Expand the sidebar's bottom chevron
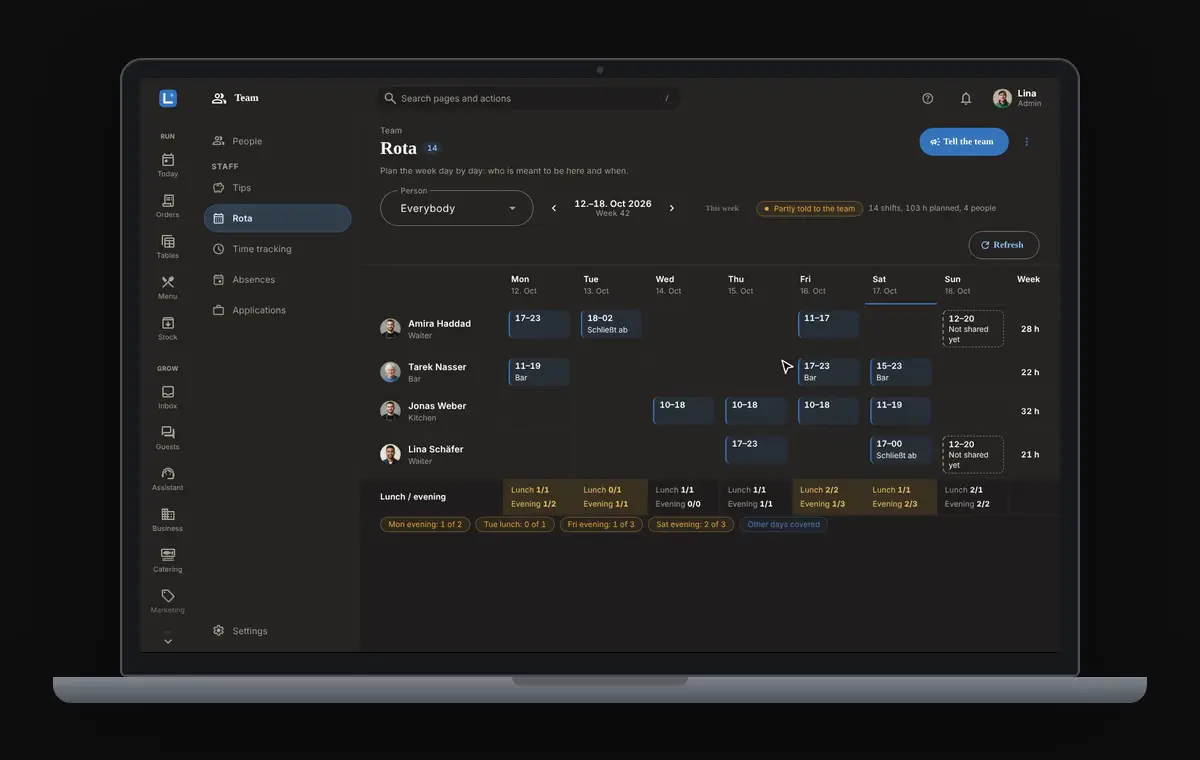The height and width of the screenshot is (760, 1200). [x=167, y=641]
